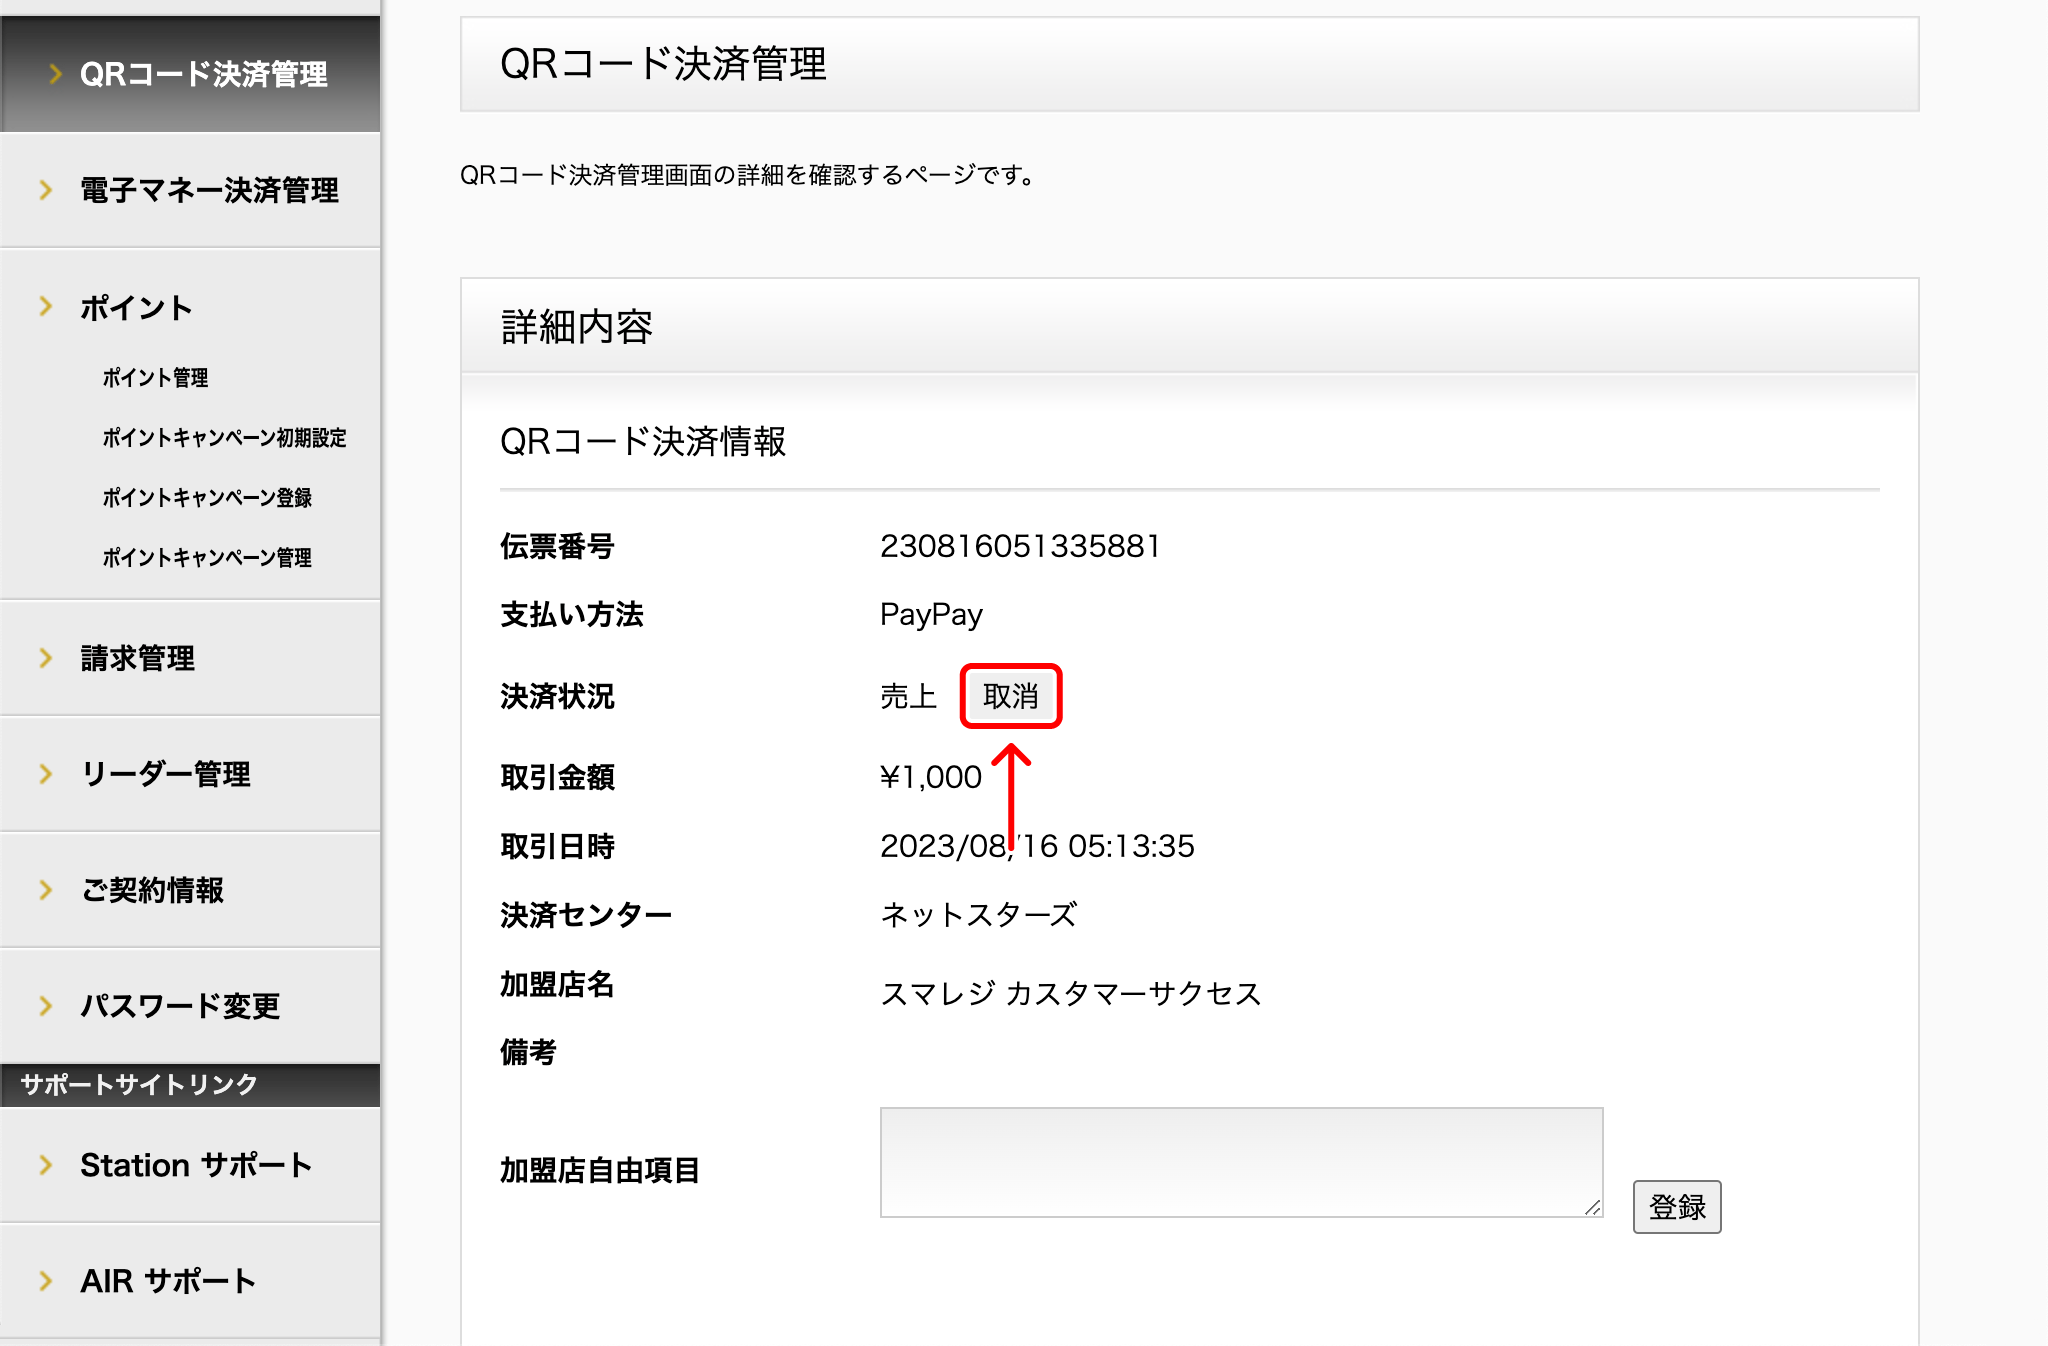This screenshot has height=1346, width=2048.
Task: Select ポイントキャンペーン初期設定 link
Action: tap(224, 438)
